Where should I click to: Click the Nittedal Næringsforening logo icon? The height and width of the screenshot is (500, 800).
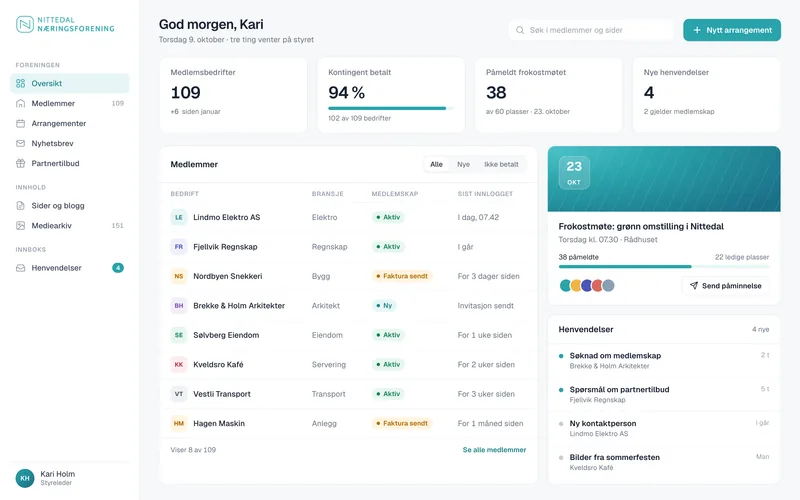coord(24,24)
